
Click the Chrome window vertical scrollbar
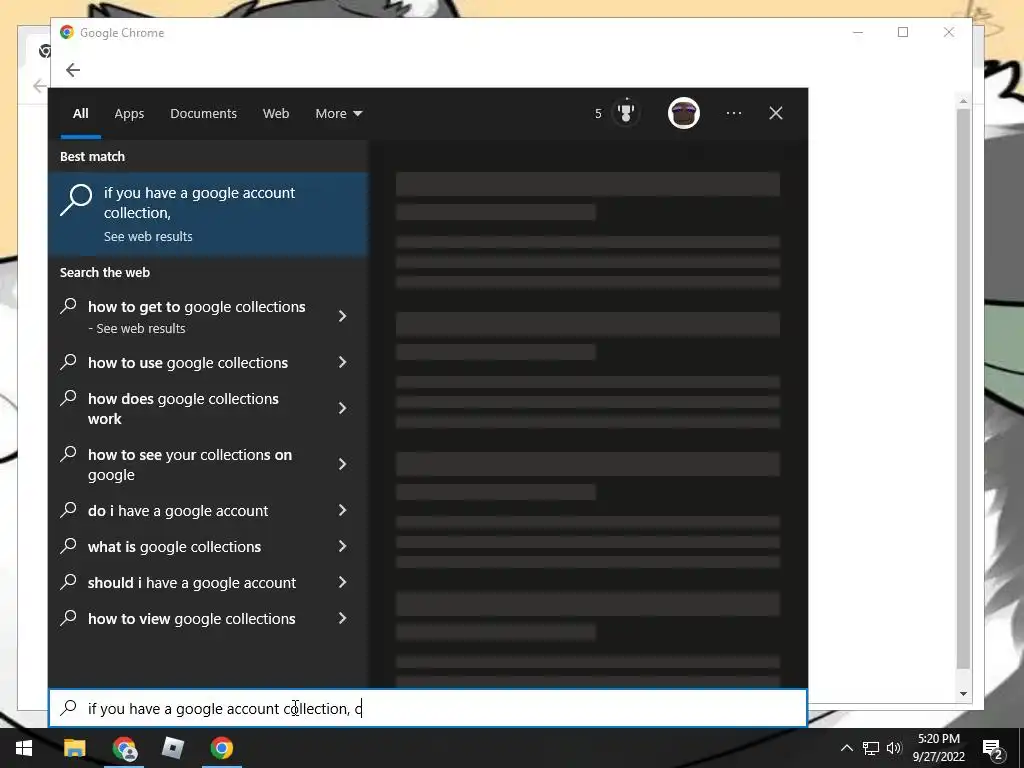click(963, 389)
